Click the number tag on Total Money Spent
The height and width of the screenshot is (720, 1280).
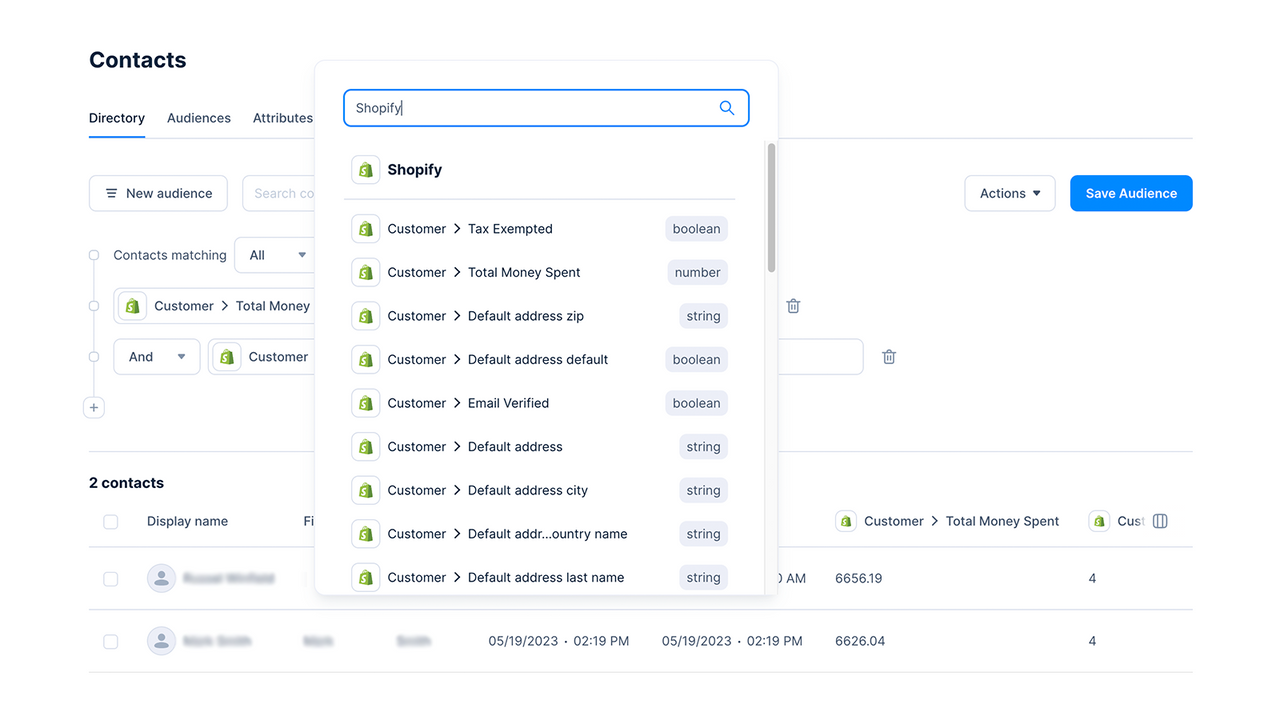(697, 272)
